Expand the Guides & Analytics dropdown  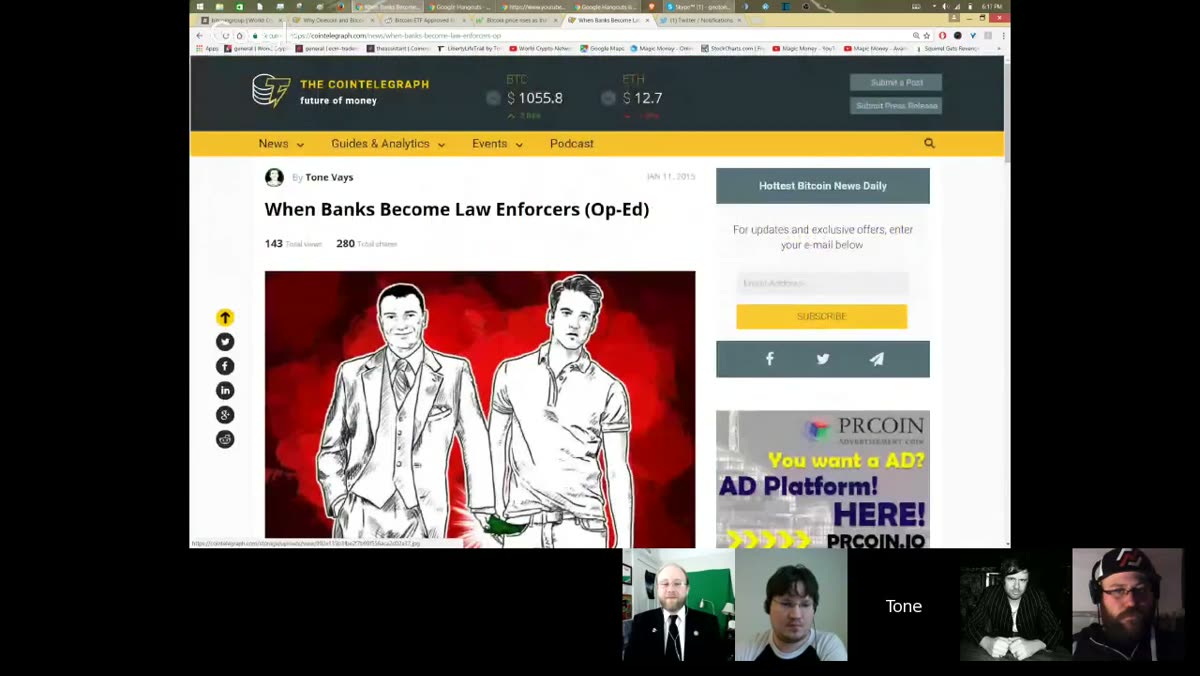388,144
